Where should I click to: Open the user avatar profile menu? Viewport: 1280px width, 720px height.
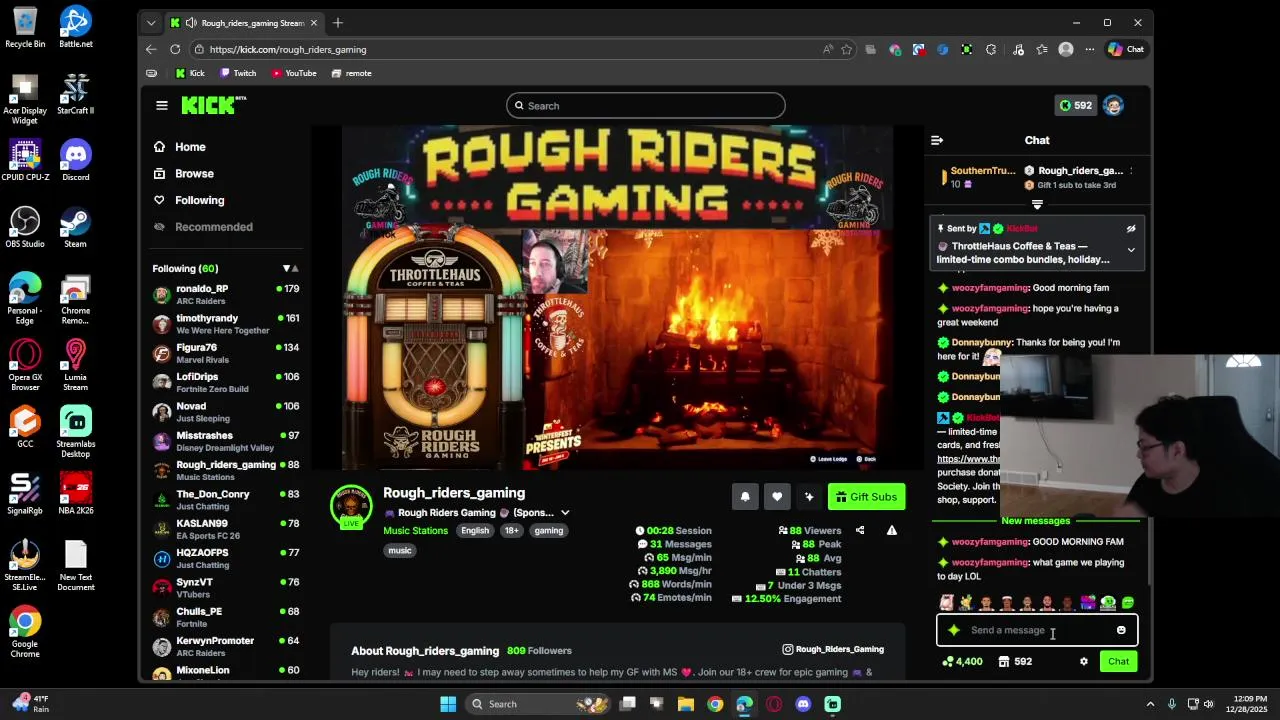click(1113, 105)
